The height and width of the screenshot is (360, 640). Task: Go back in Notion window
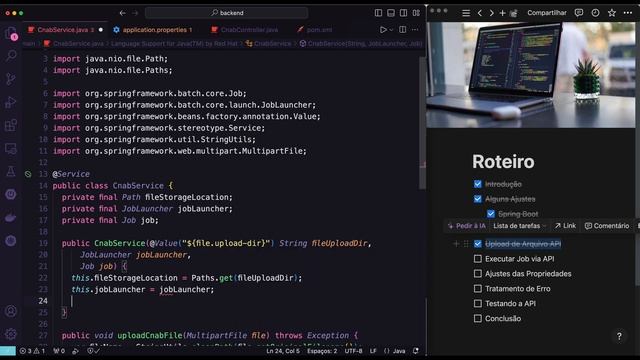[480, 13]
